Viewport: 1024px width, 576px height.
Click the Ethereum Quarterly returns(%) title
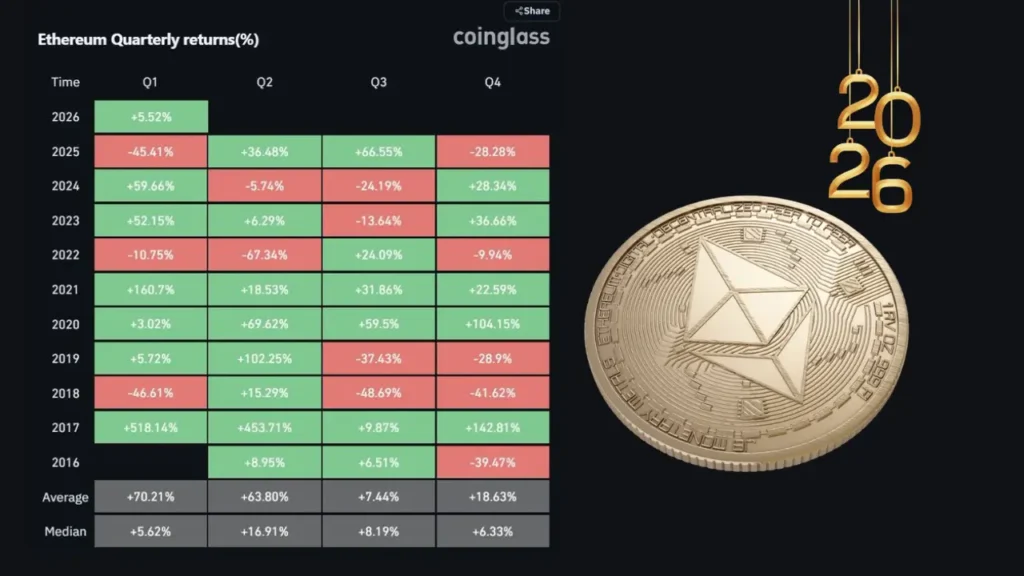tap(149, 41)
